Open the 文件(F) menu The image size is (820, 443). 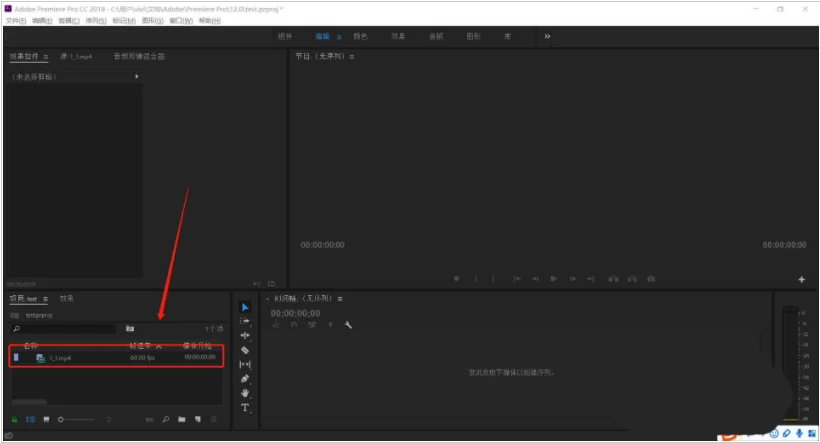16,20
